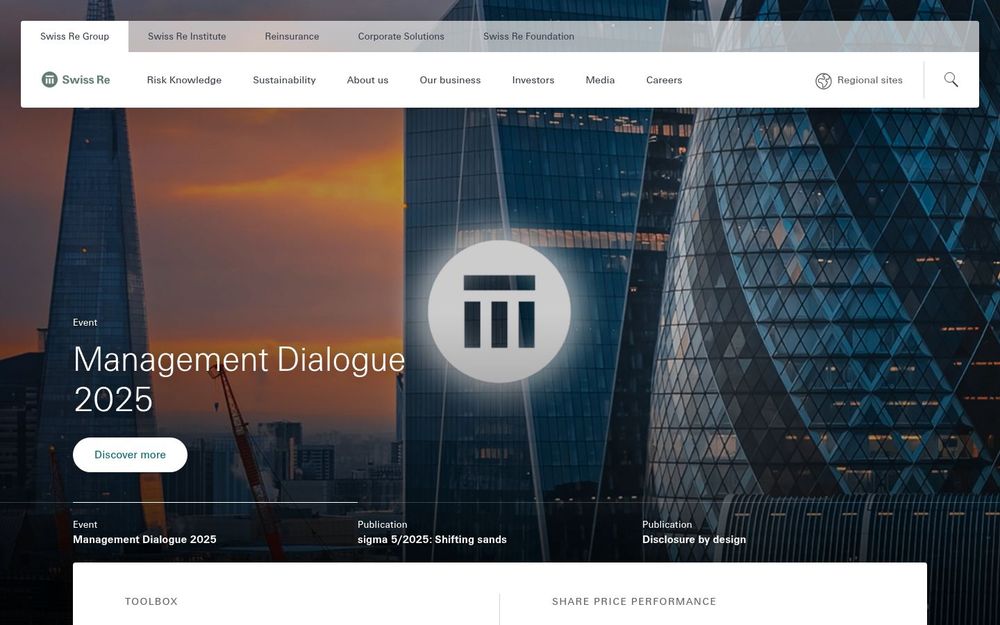Open the Our business menu

[449, 78]
